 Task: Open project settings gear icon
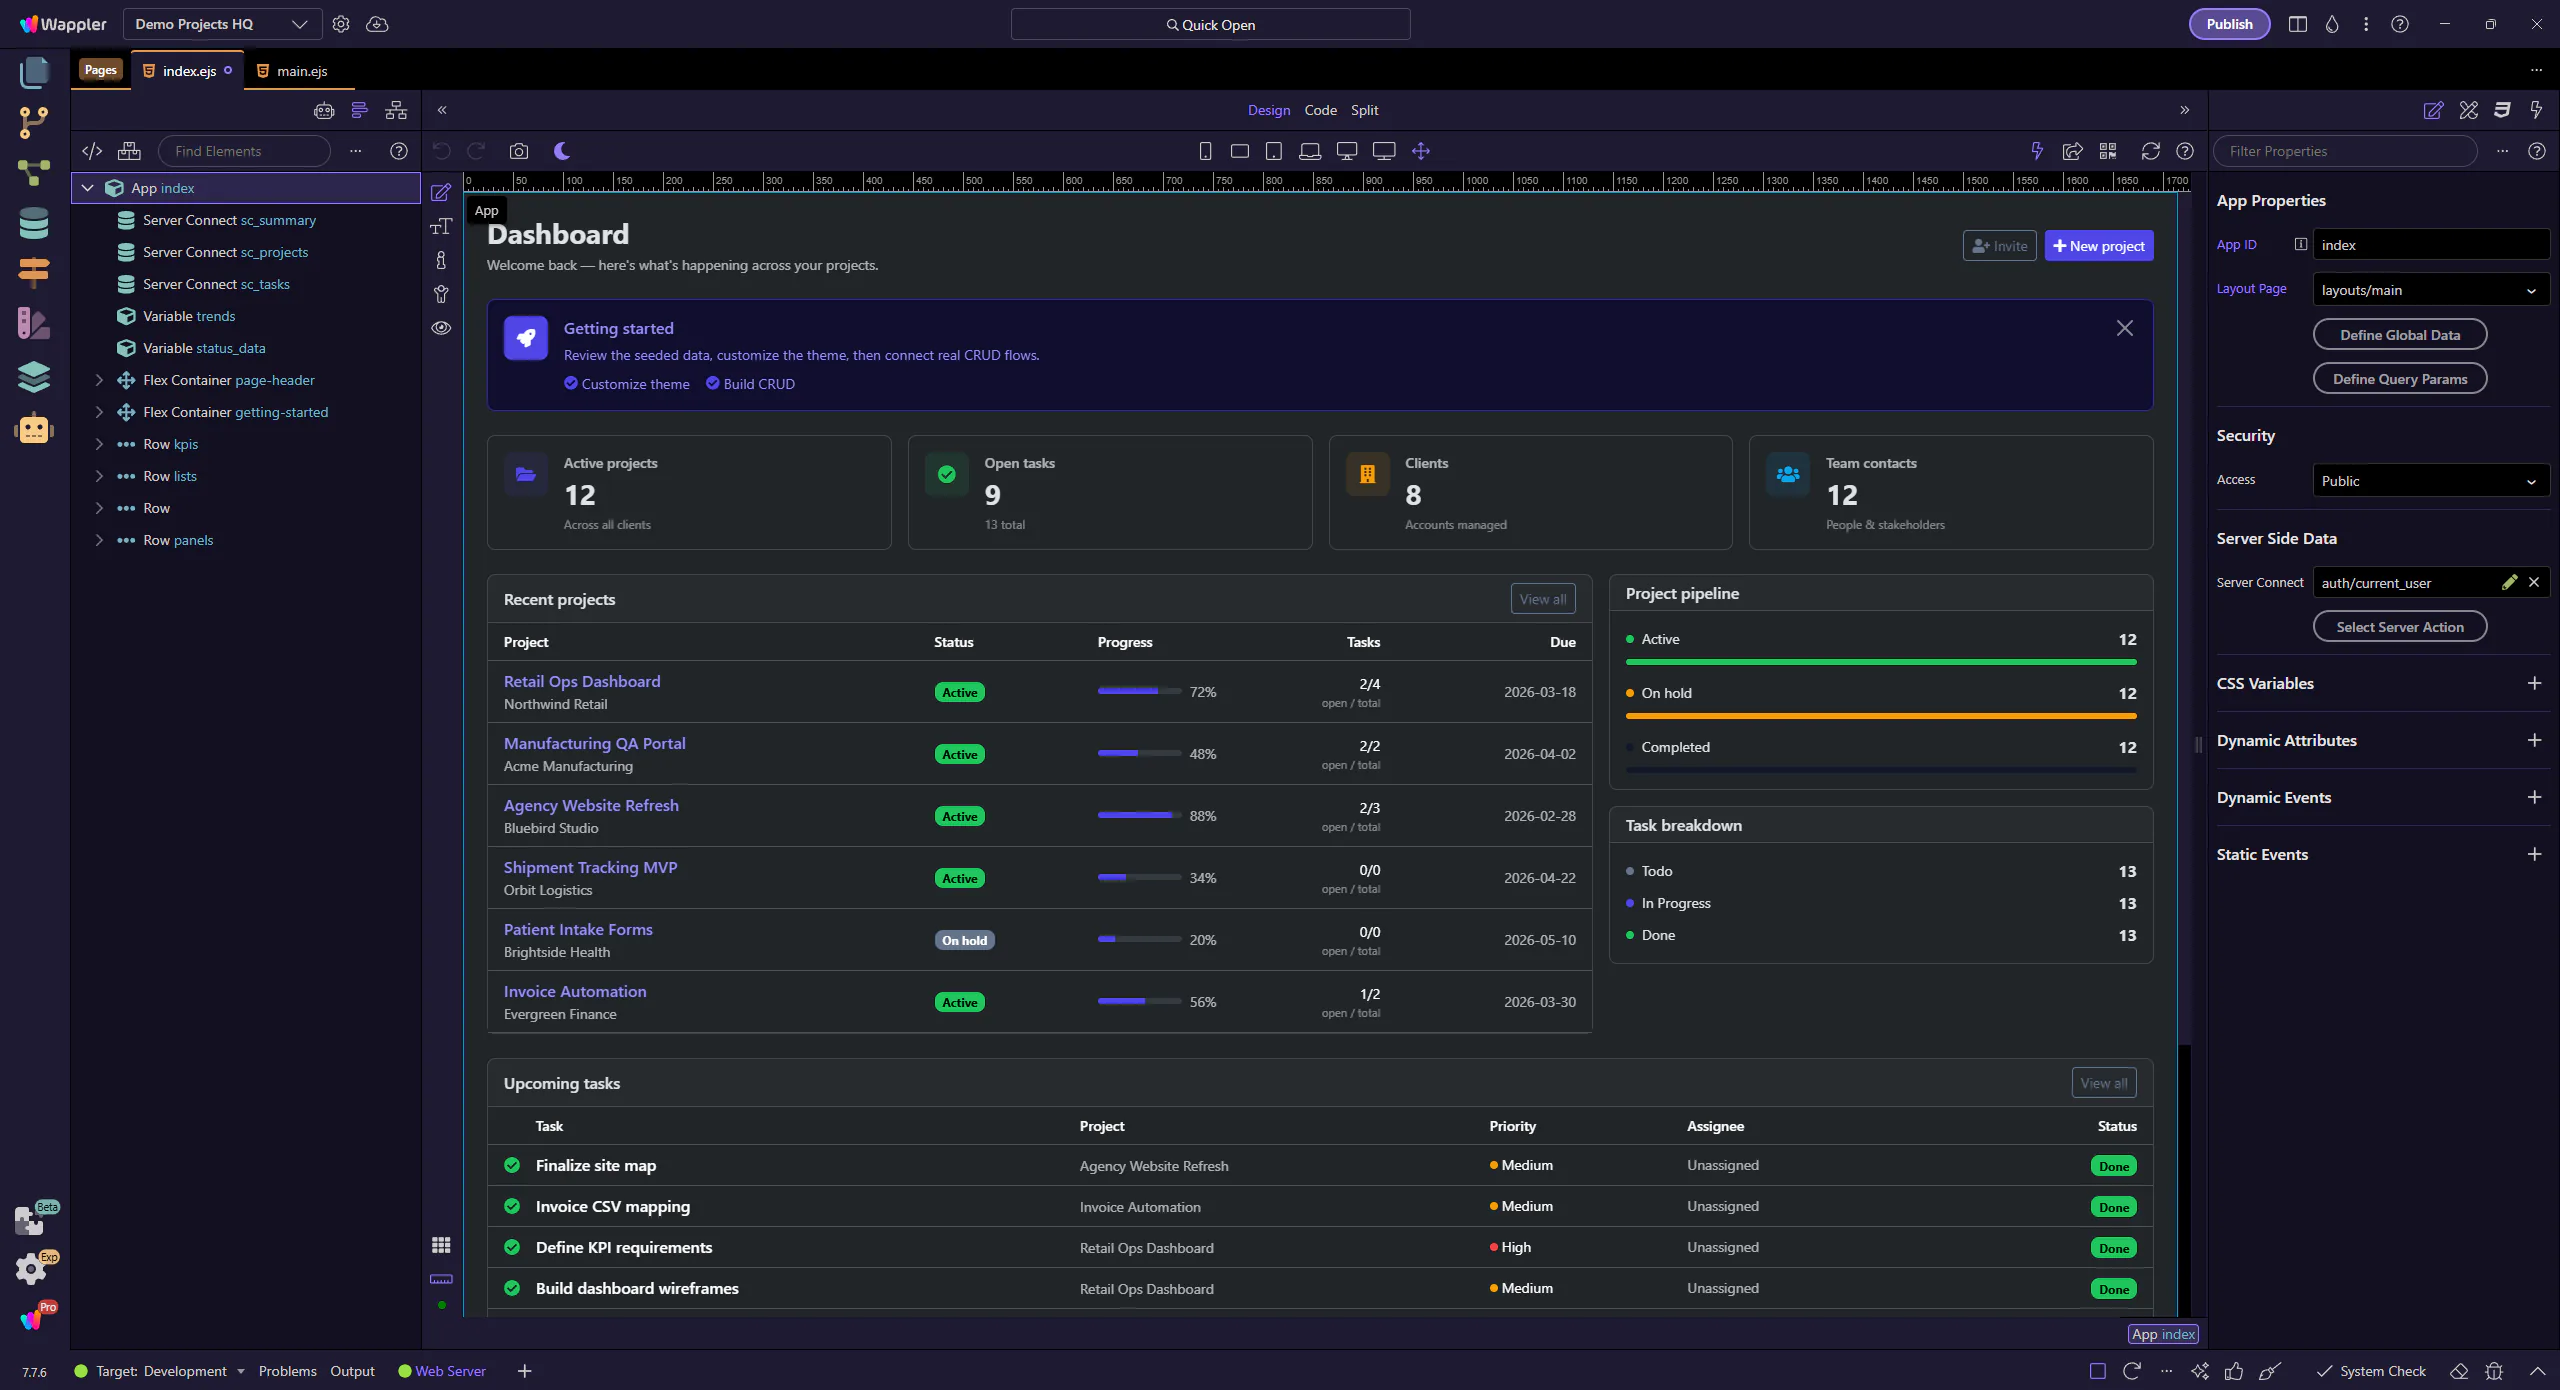[341, 24]
